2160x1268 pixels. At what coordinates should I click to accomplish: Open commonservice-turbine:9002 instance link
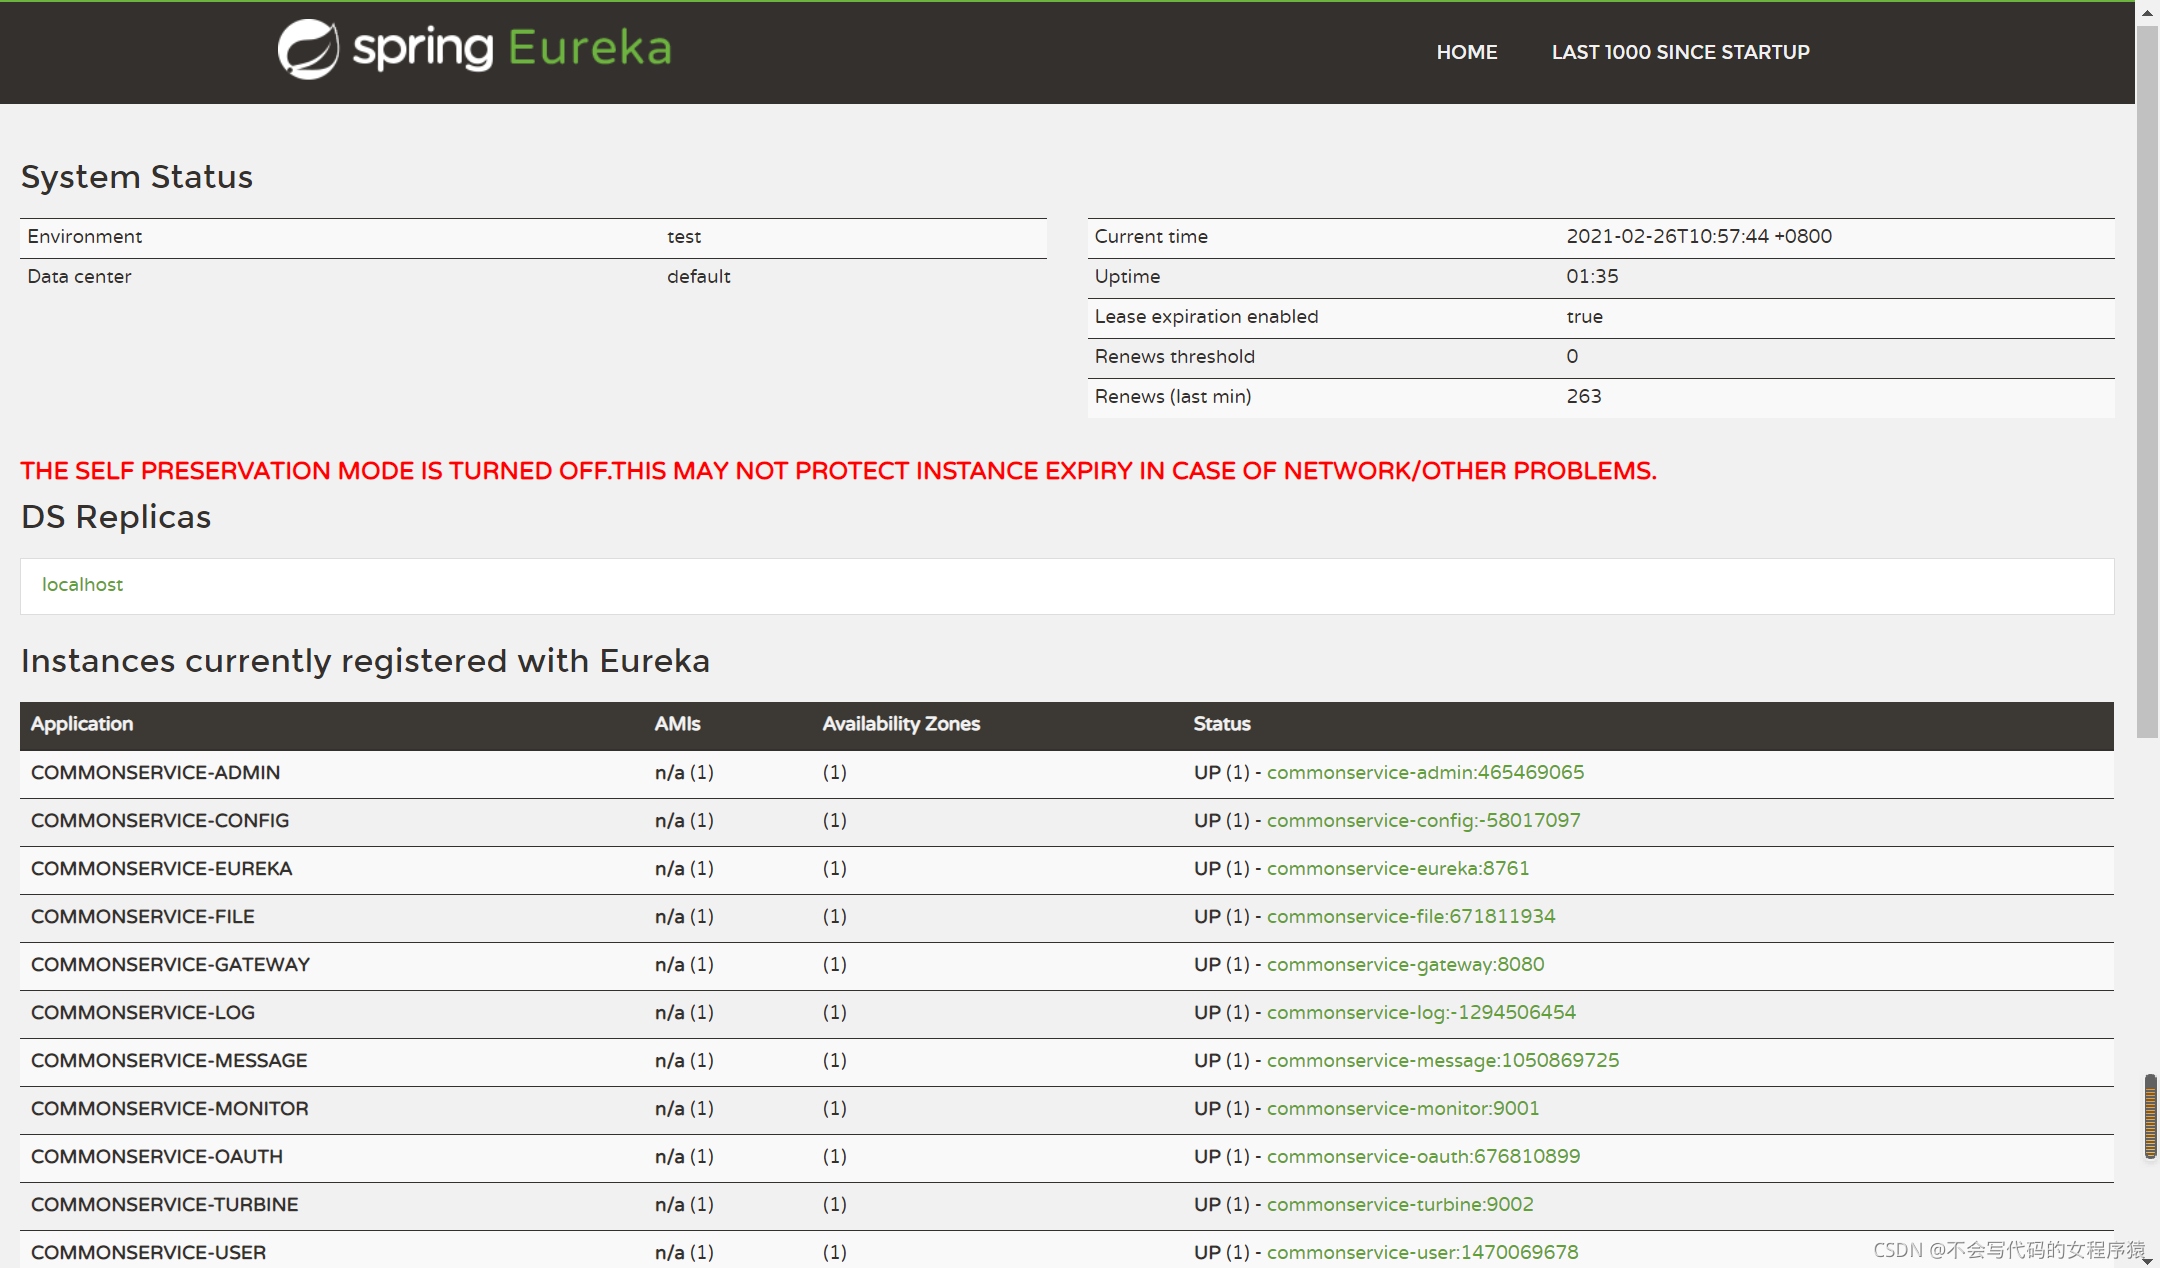[1399, 1205]
